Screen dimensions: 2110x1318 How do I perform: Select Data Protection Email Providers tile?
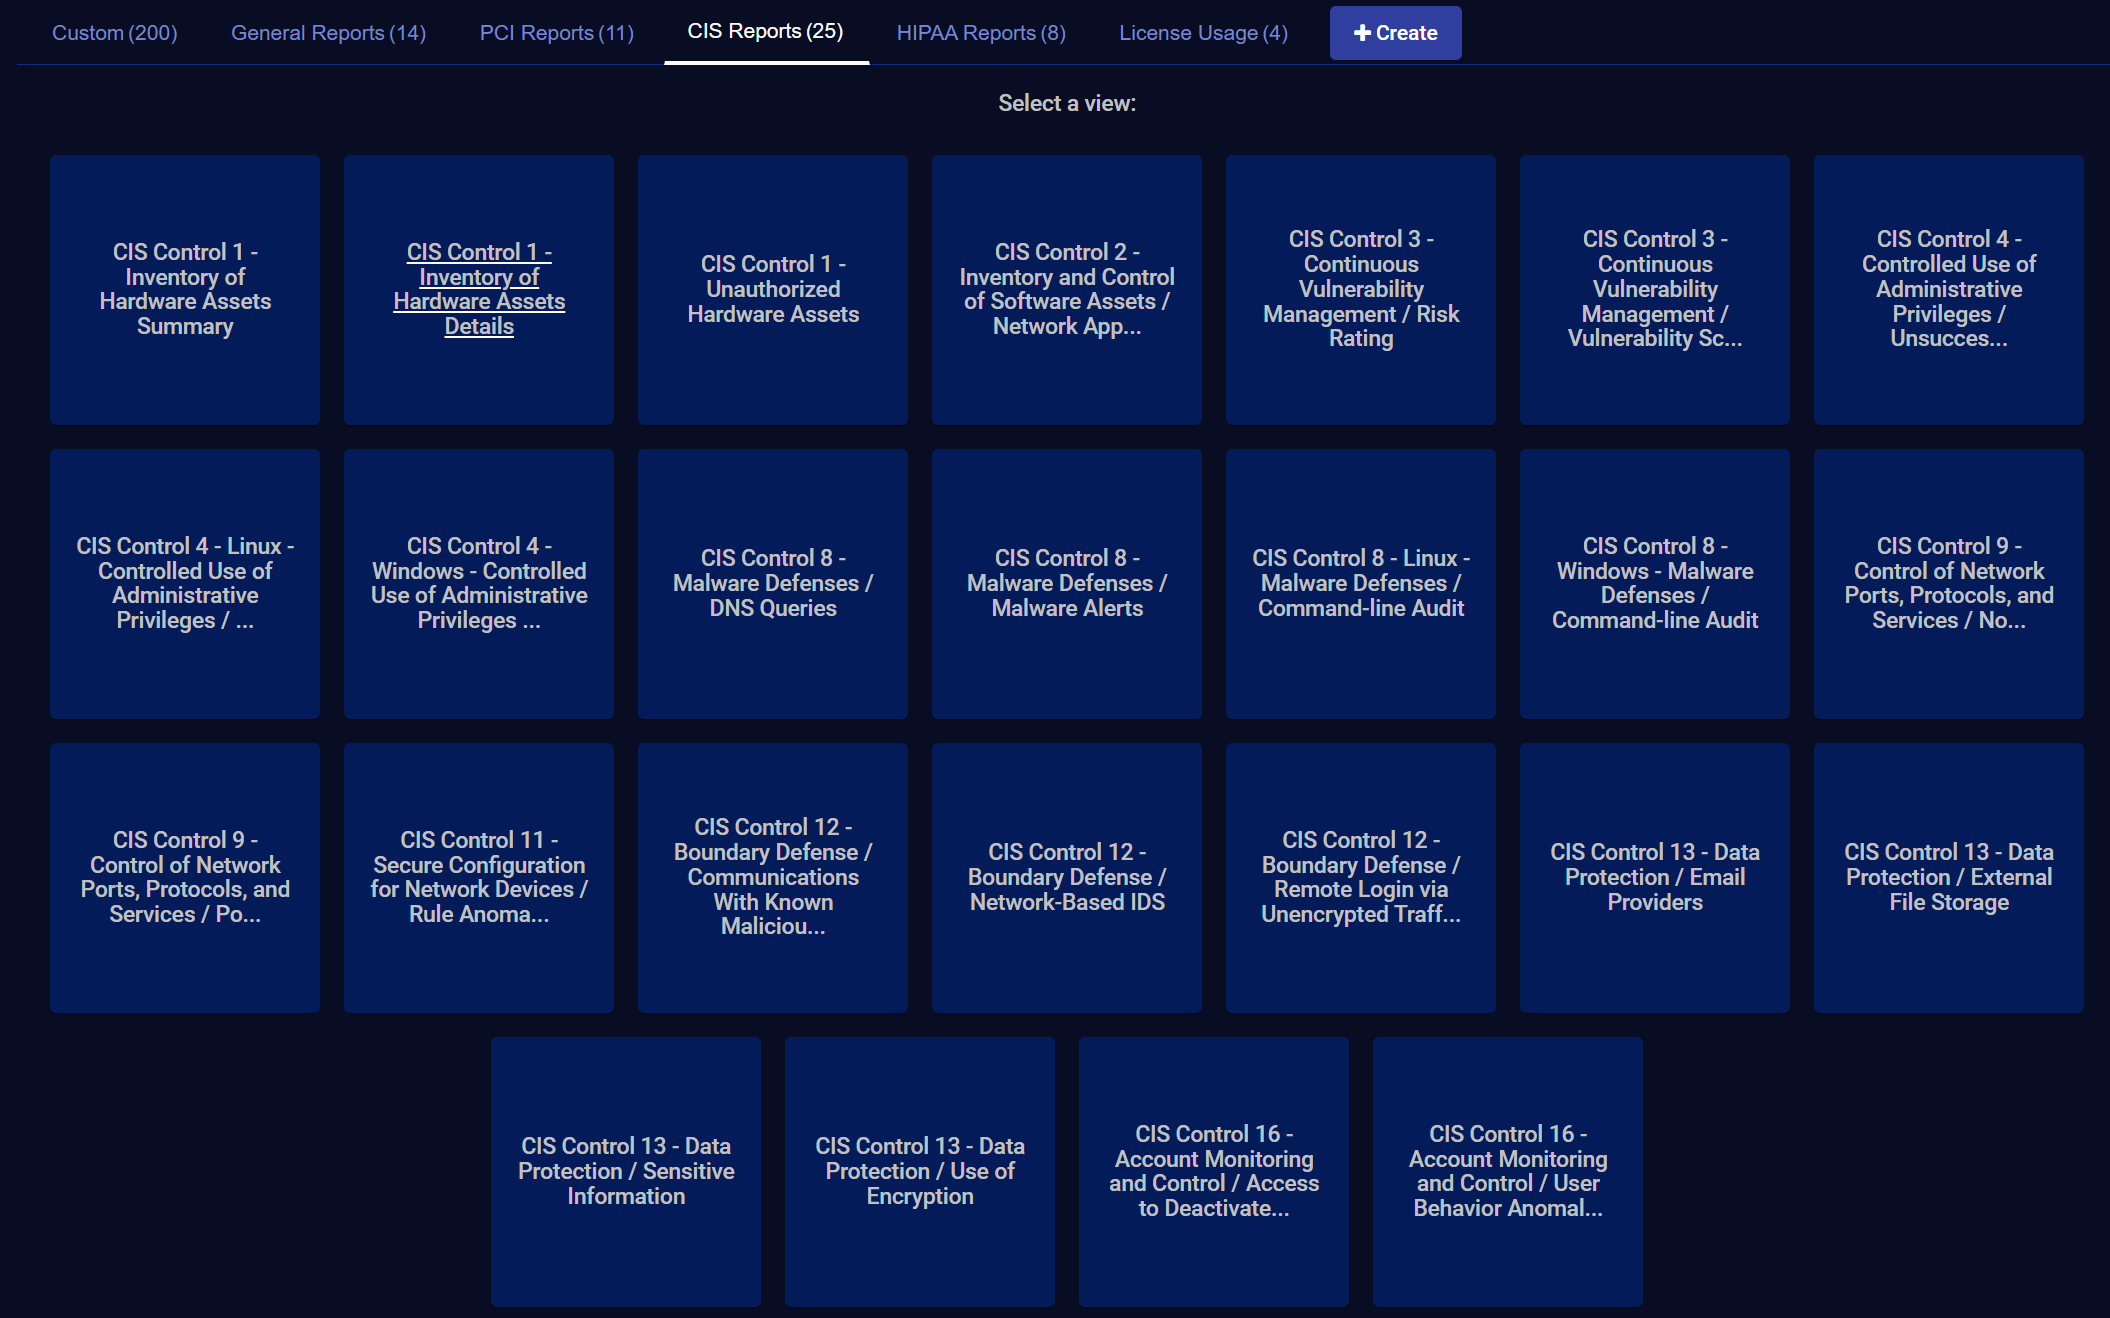click(1655, 877)
